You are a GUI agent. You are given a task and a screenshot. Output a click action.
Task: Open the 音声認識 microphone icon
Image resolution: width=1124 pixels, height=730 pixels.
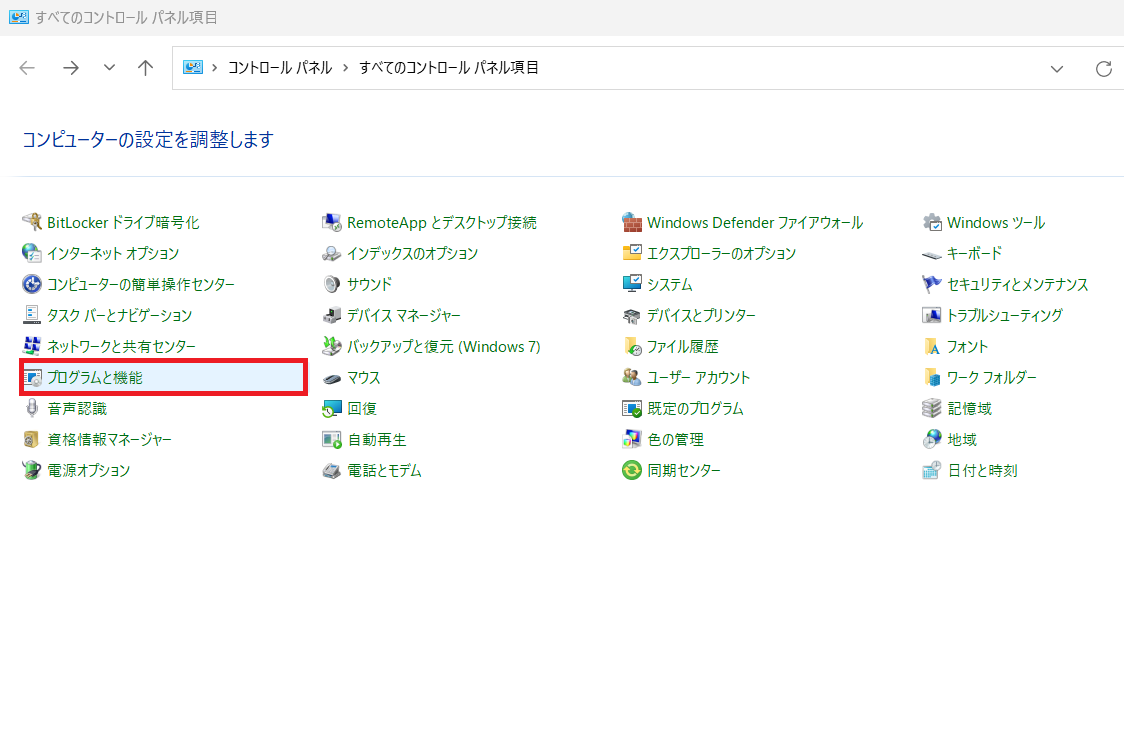tap(32, 408)
